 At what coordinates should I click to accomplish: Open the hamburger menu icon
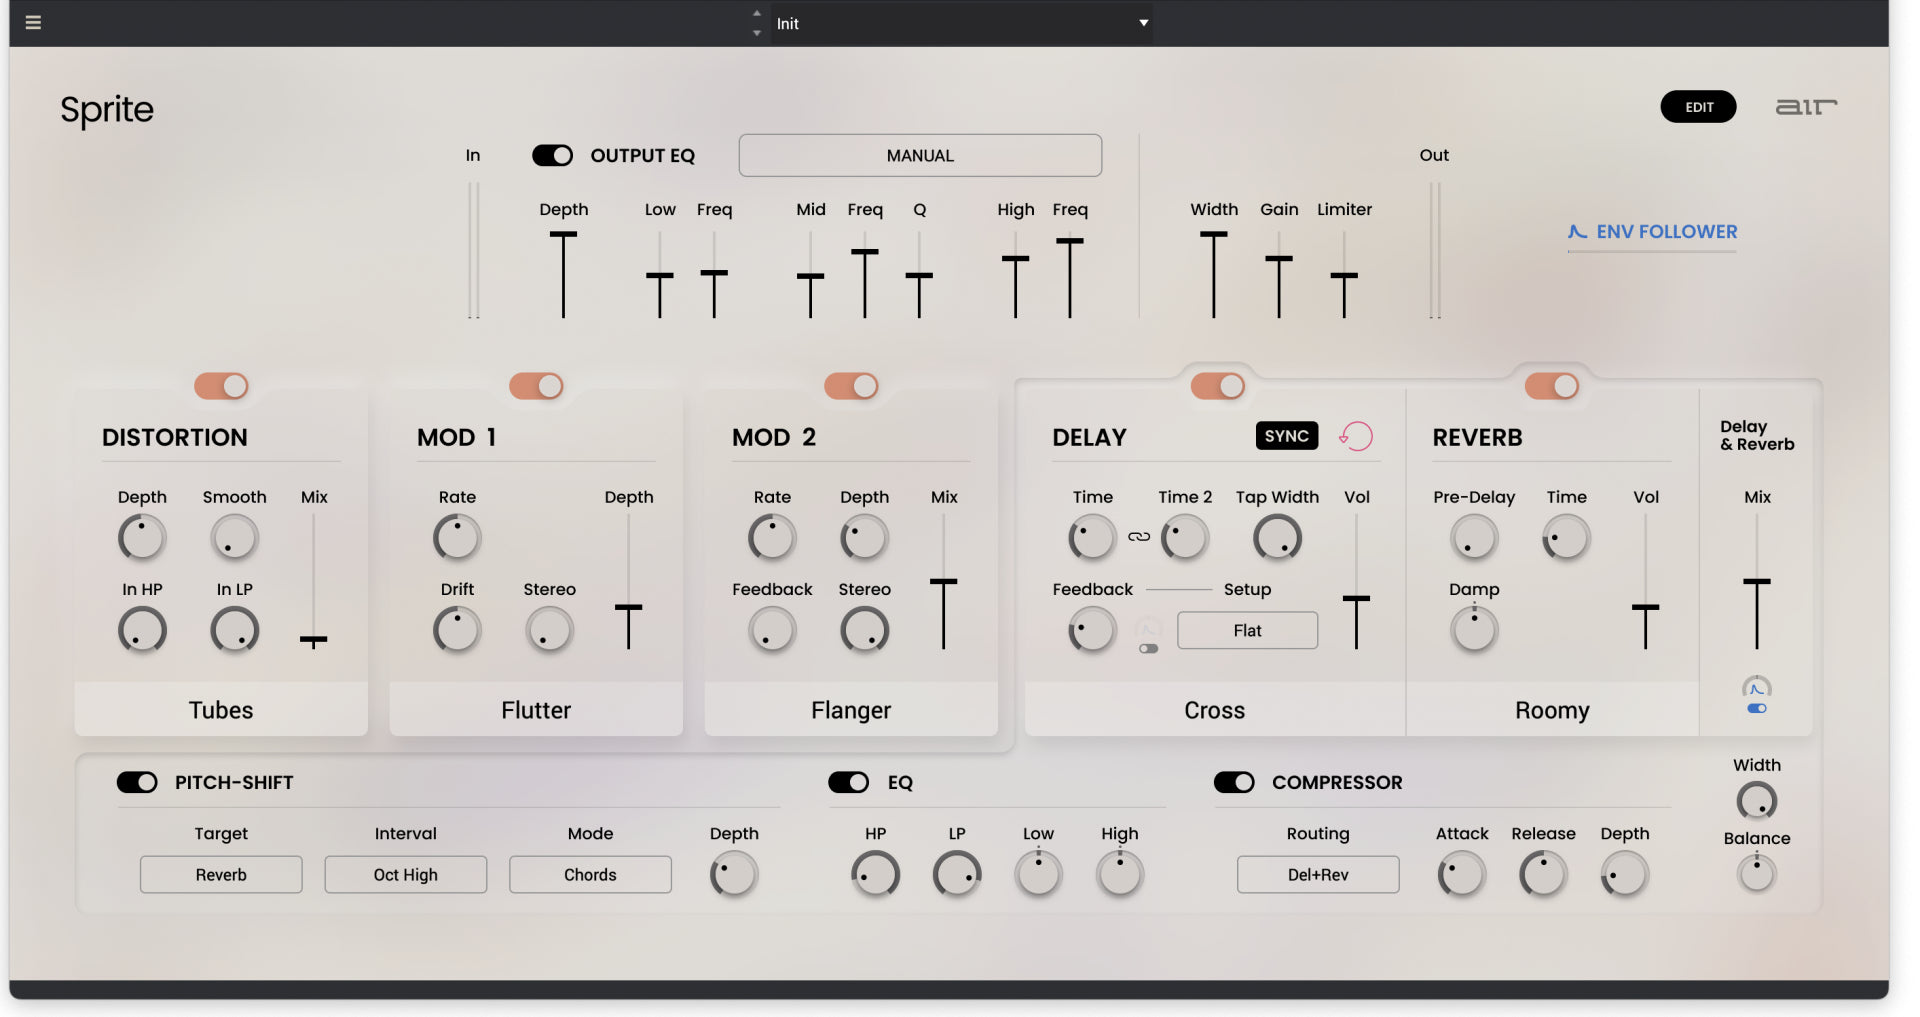pyautogui.click(x=33, y=22)
